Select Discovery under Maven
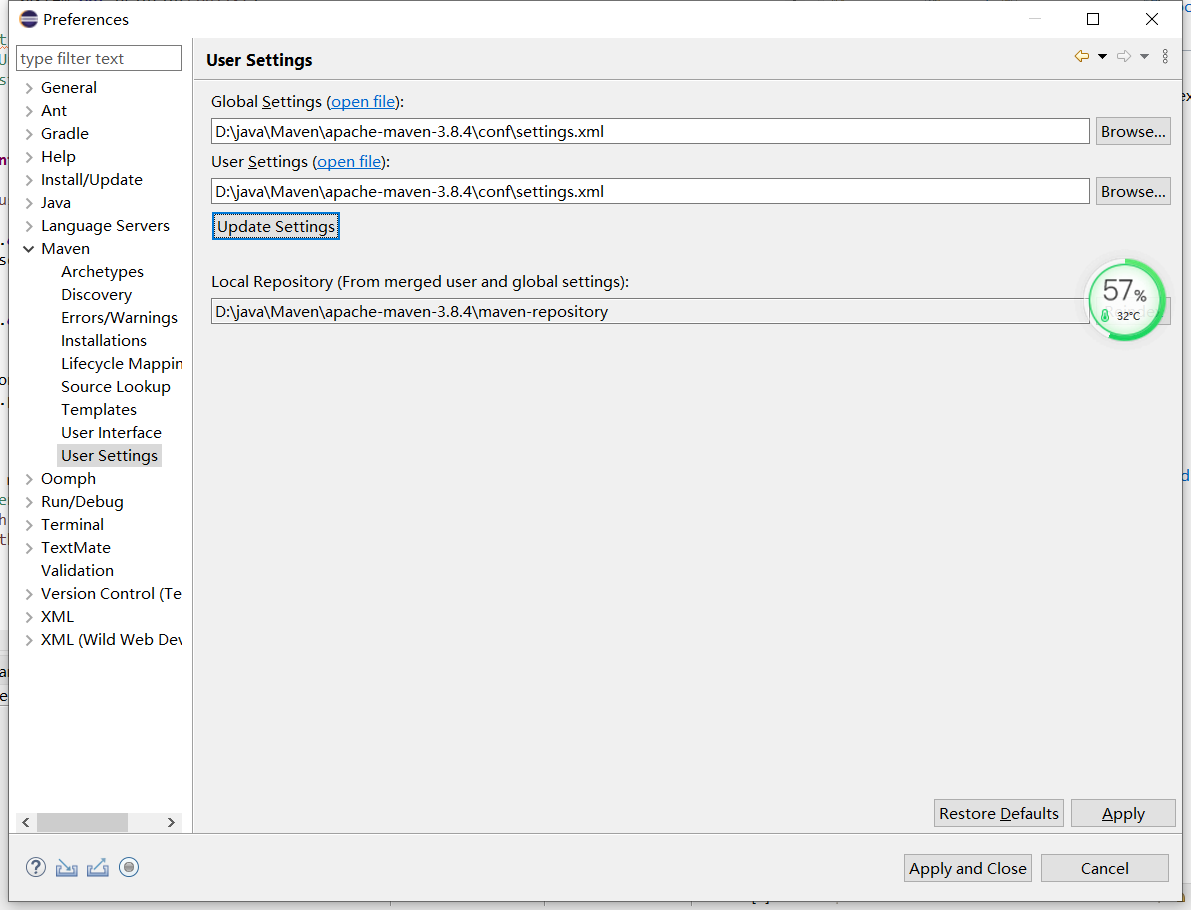The width and height of the screenshot is (1191, 910). [96, 295]
